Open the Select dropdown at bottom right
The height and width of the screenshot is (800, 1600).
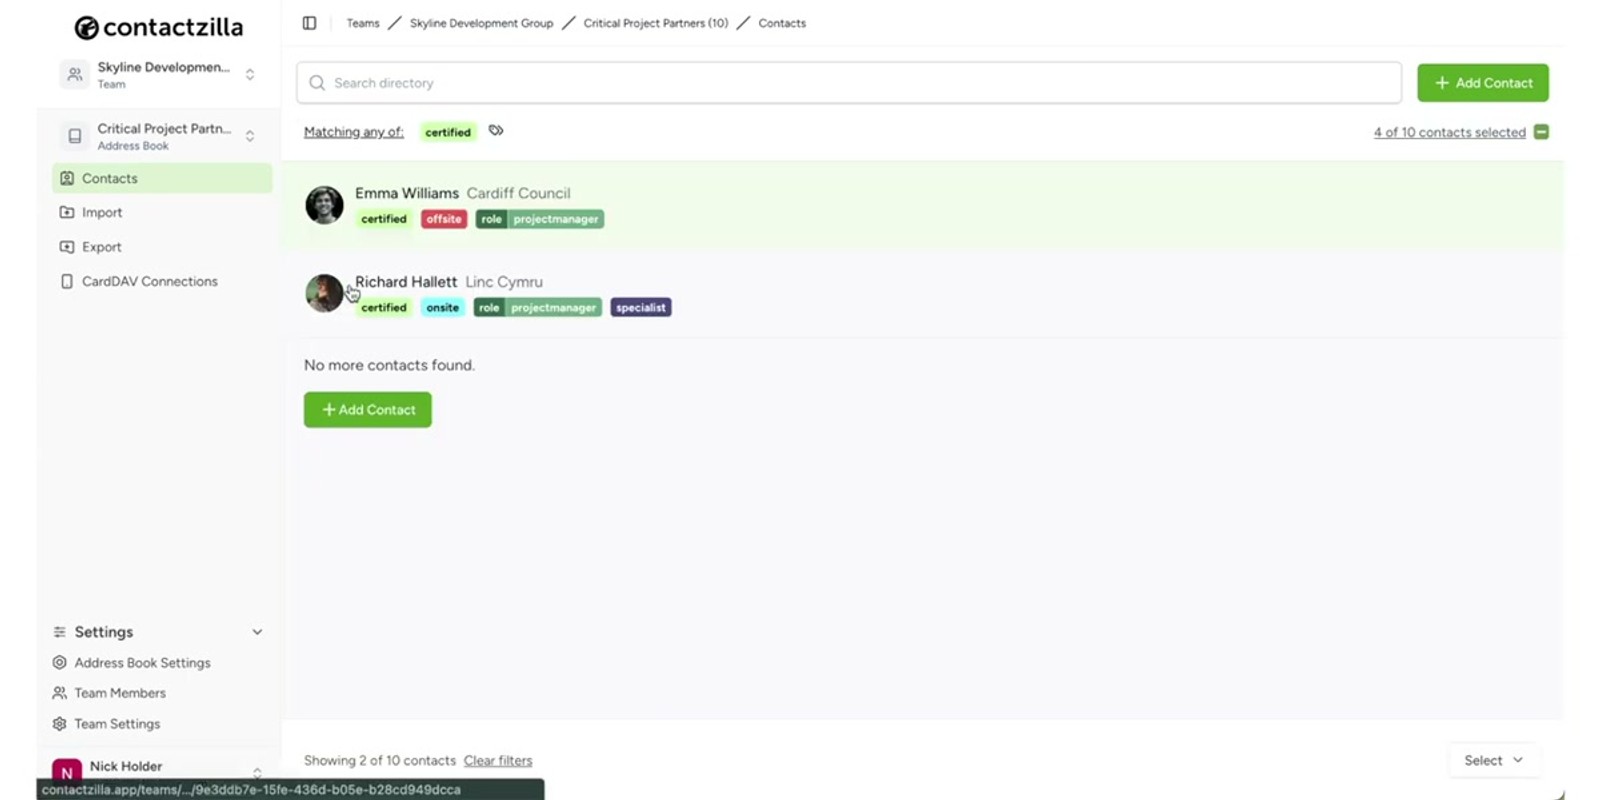[1494, 761]
